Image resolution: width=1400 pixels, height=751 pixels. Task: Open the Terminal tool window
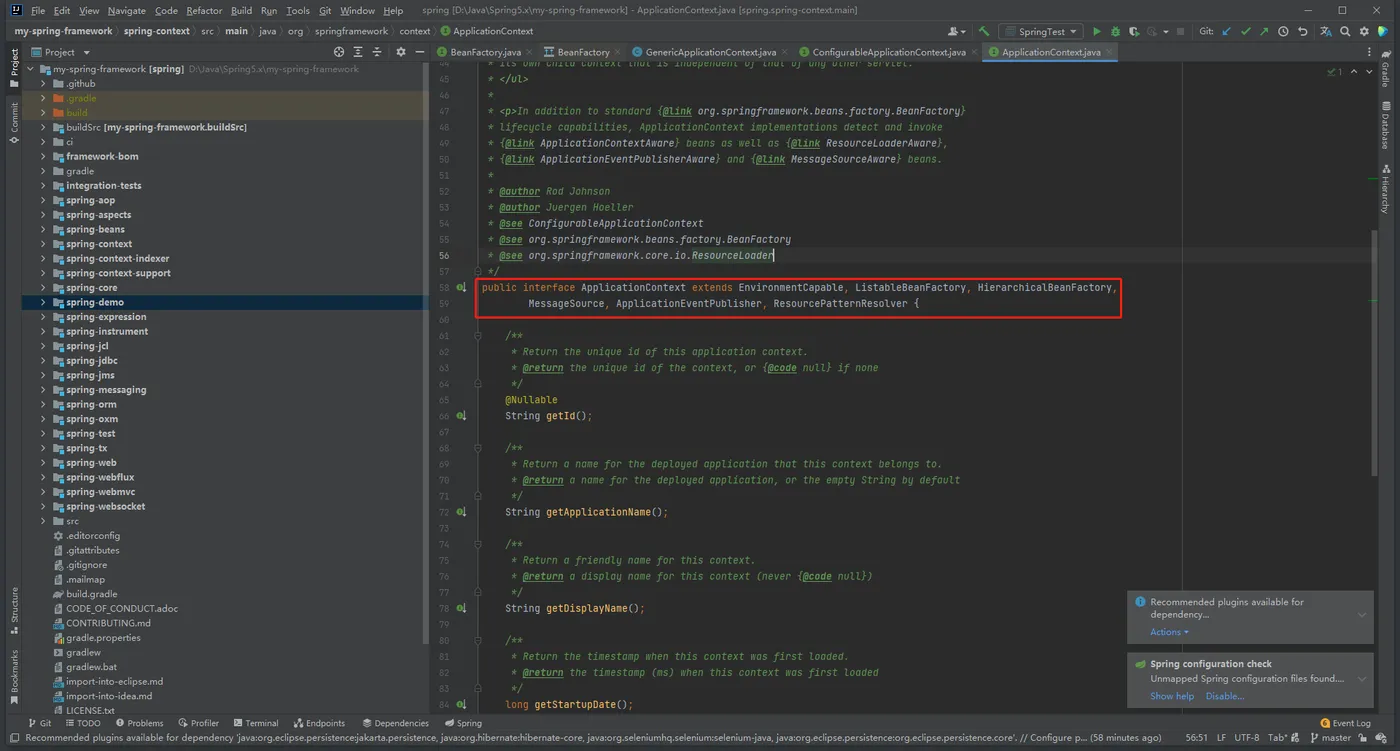[255, 723]
